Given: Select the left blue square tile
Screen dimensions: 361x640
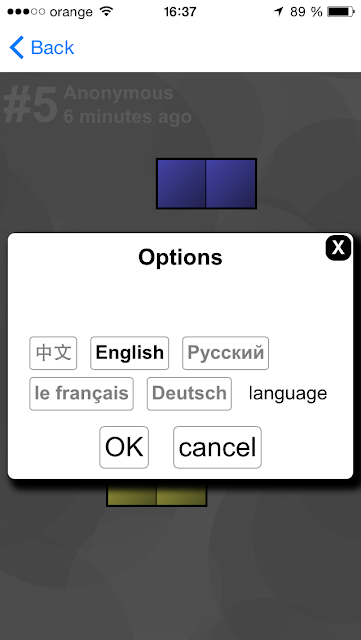Looking at the screenshot, I should 181,184.
